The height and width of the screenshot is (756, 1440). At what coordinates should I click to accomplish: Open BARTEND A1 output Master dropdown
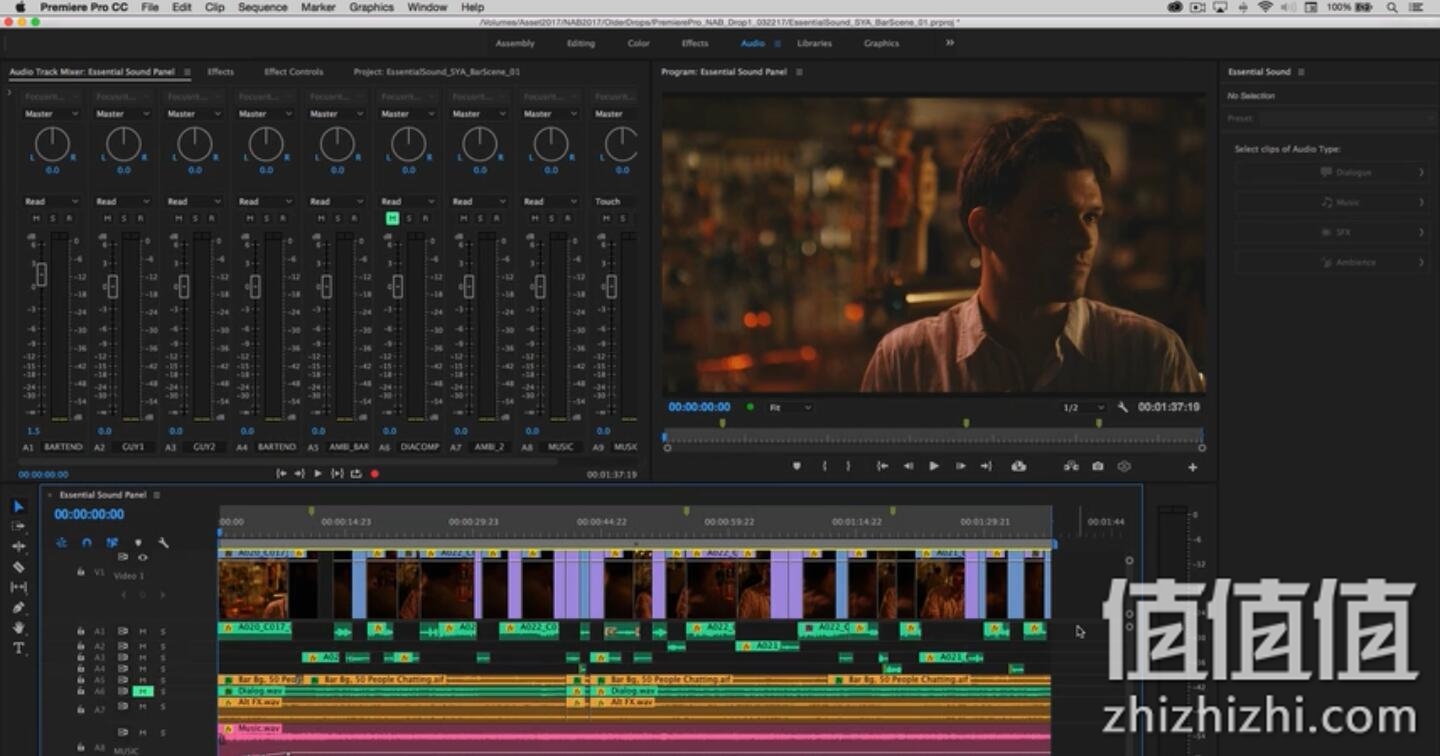(x=52, y=114)
